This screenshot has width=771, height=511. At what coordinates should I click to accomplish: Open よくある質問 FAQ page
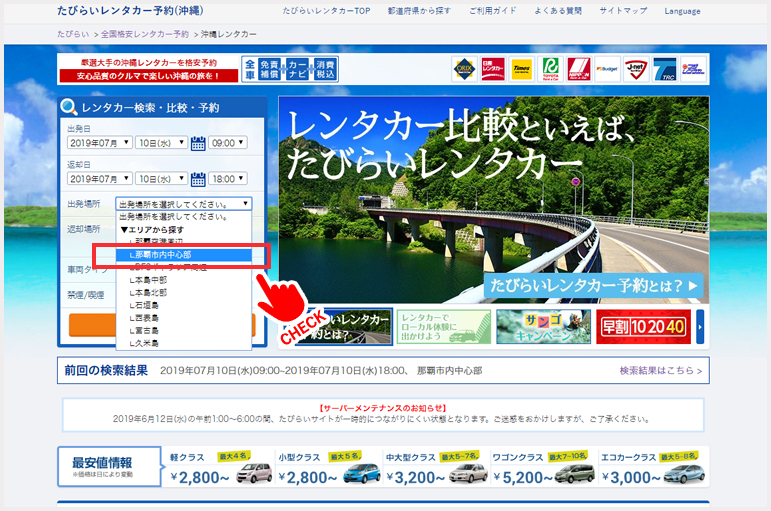(x=558, y=11)
